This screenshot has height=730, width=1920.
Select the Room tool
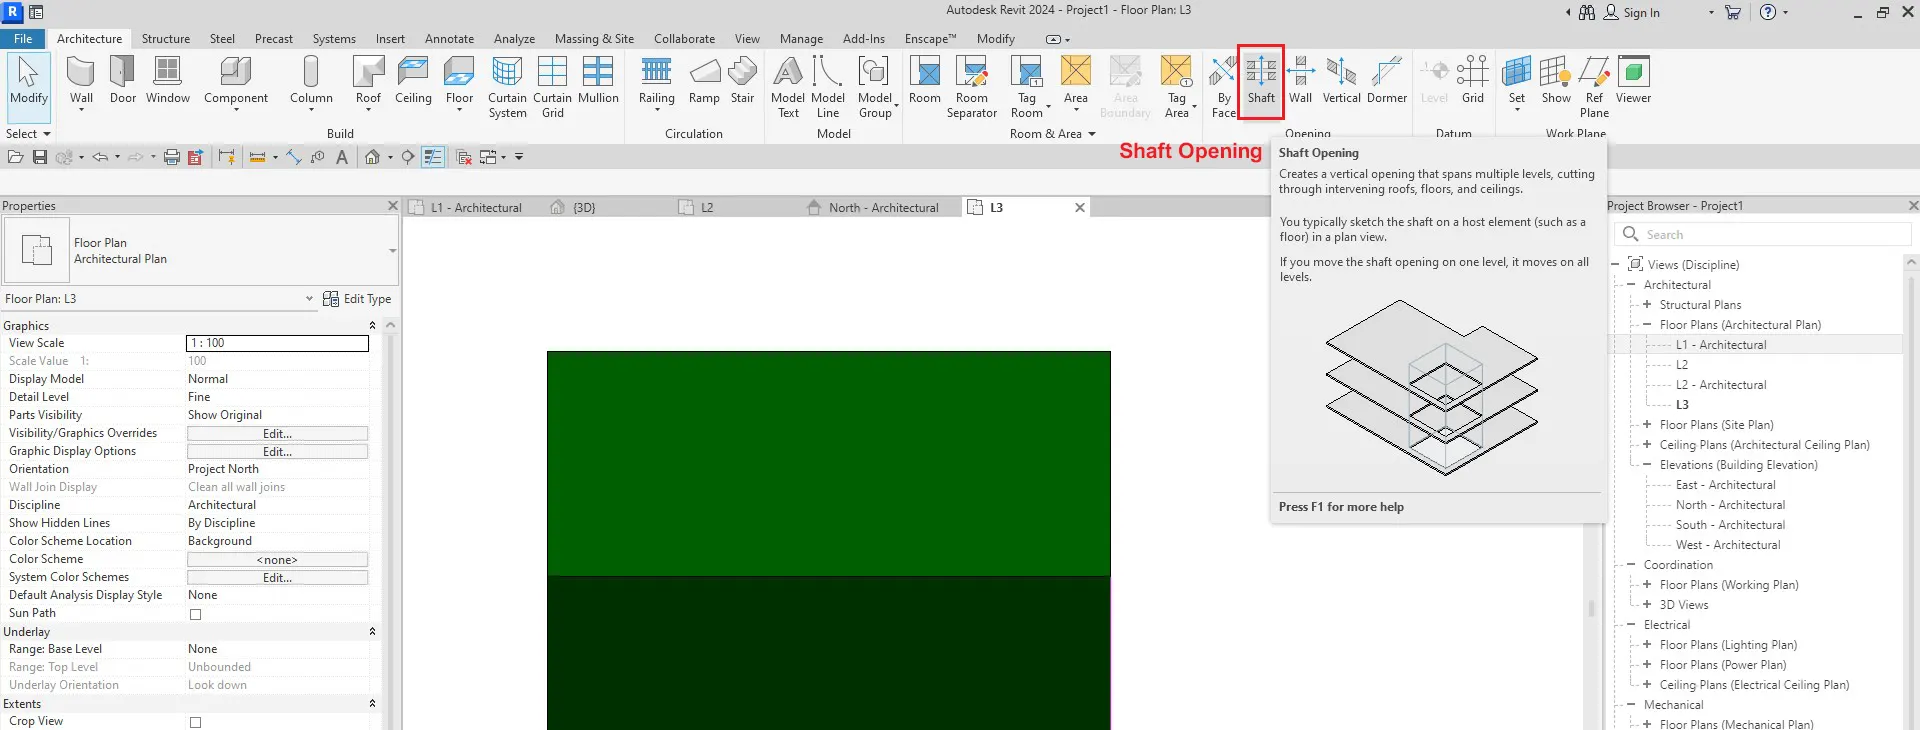point(925,80)
